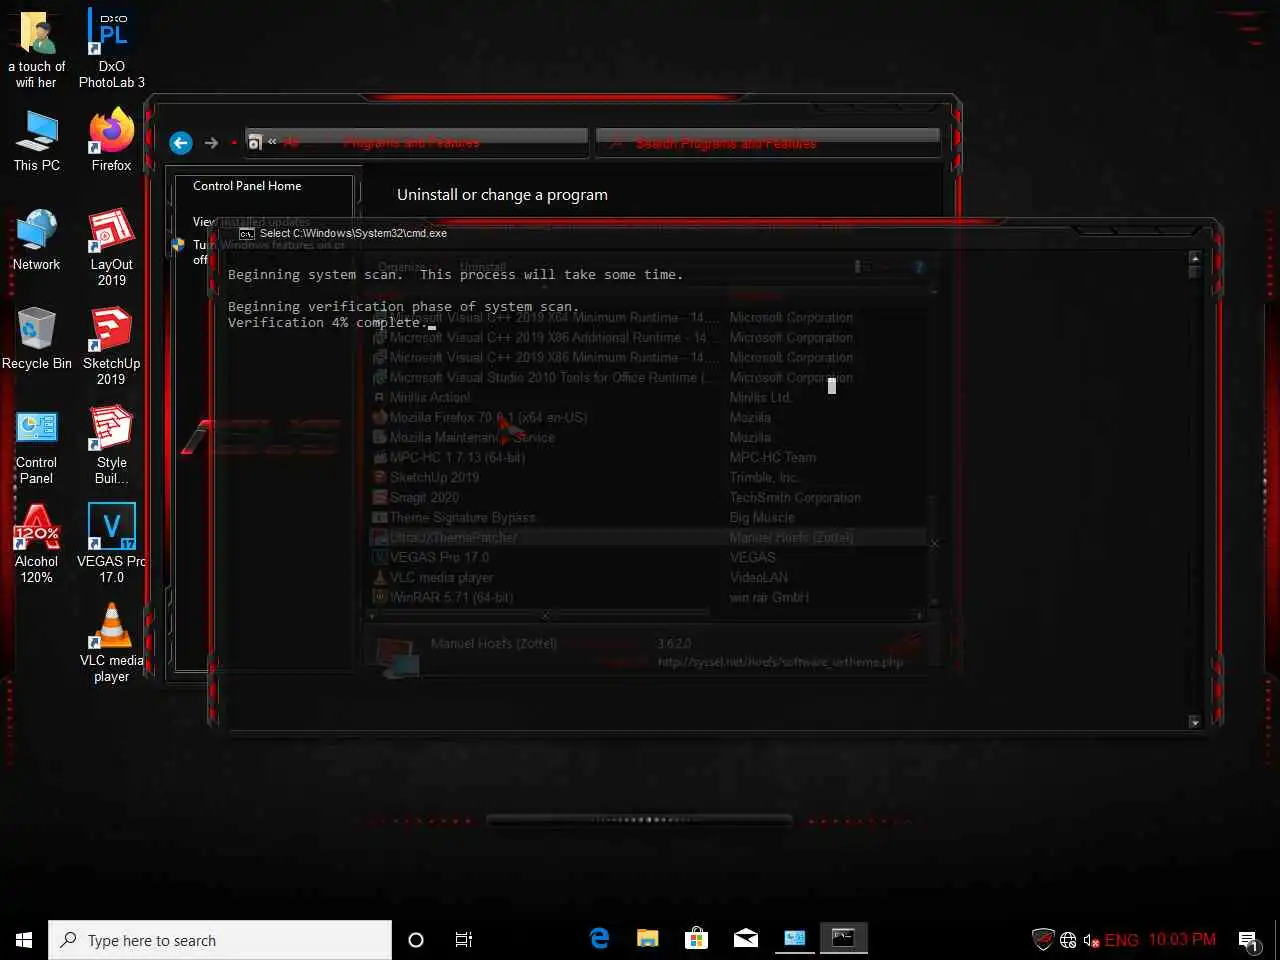Open Microsoft Store from the taskbar
1280x960 pixels.
point(697,938)
